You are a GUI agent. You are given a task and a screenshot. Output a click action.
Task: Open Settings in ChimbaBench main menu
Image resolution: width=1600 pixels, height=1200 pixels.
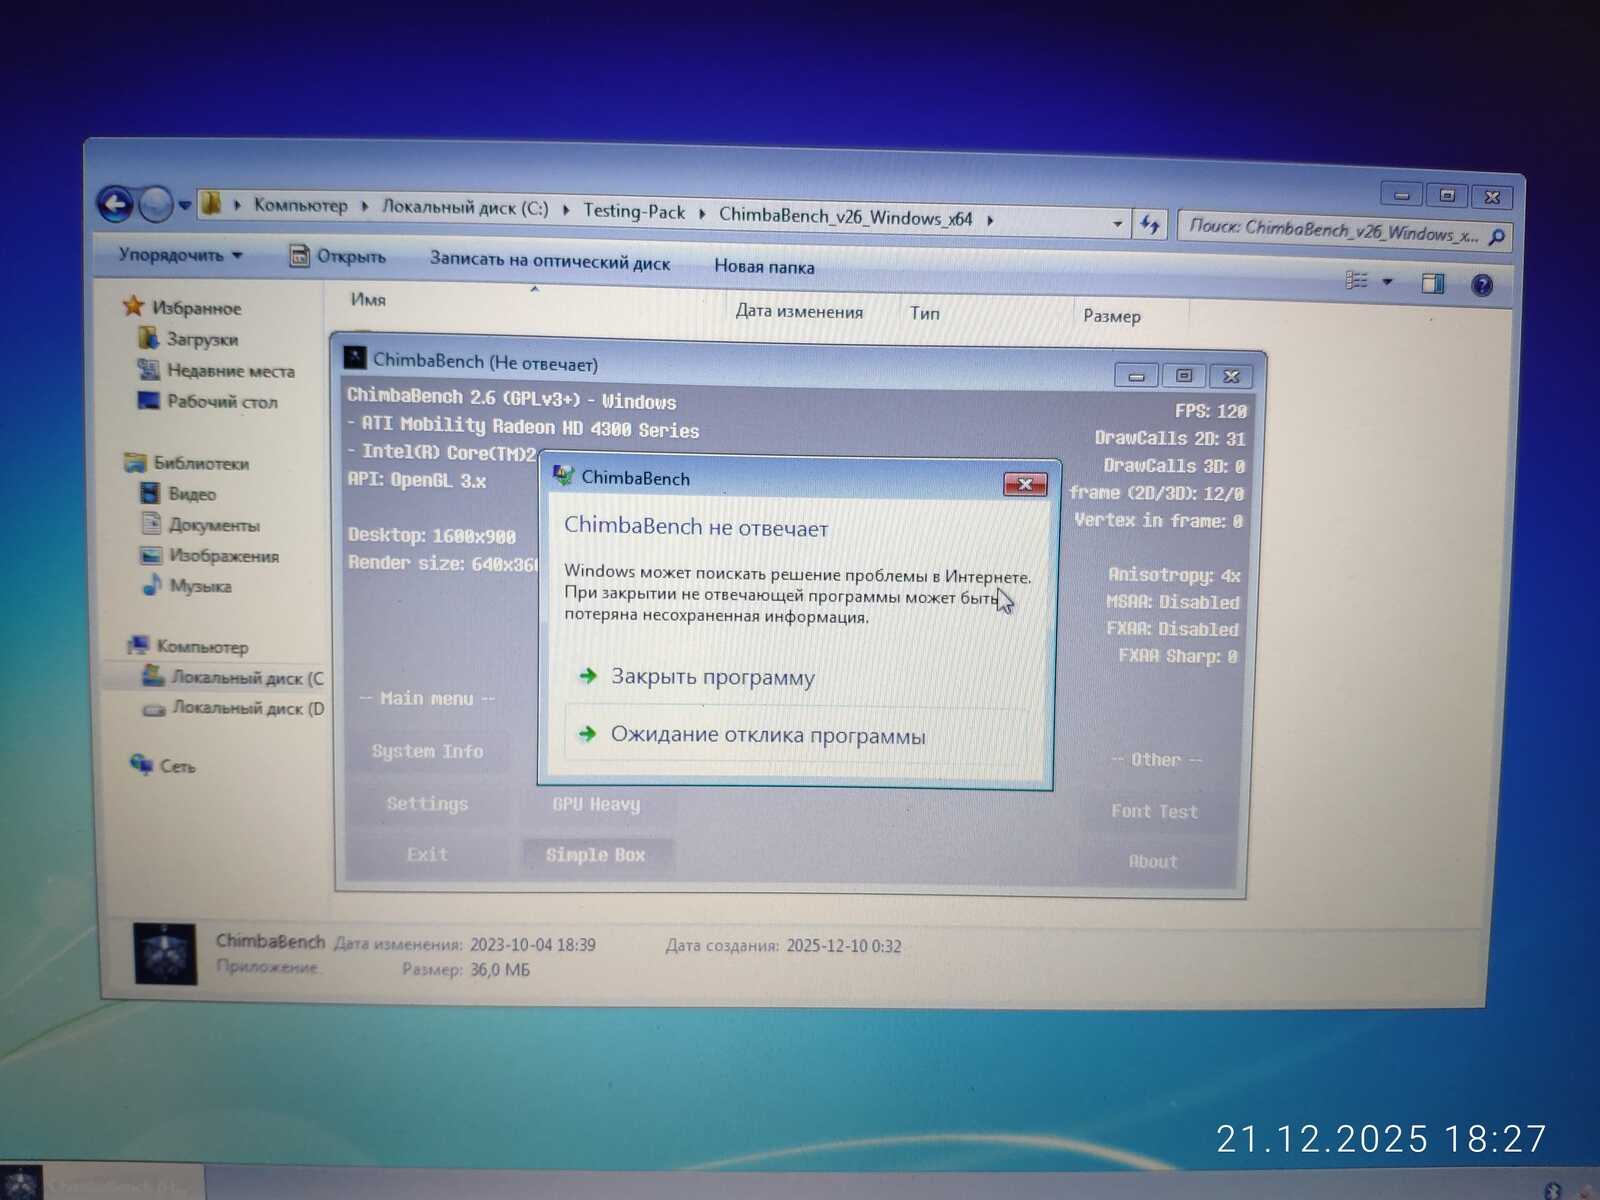coord(427,804)
